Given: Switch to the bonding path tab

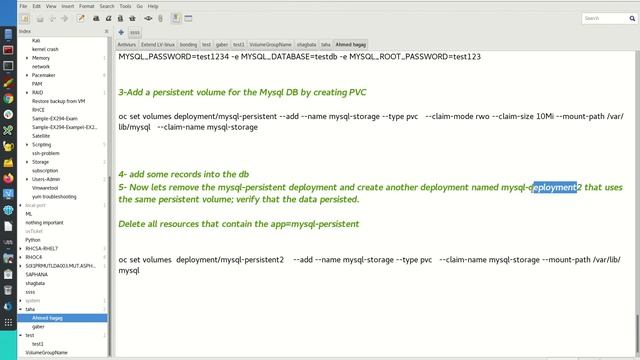Looking at the screenshot, I should point(188,44).
